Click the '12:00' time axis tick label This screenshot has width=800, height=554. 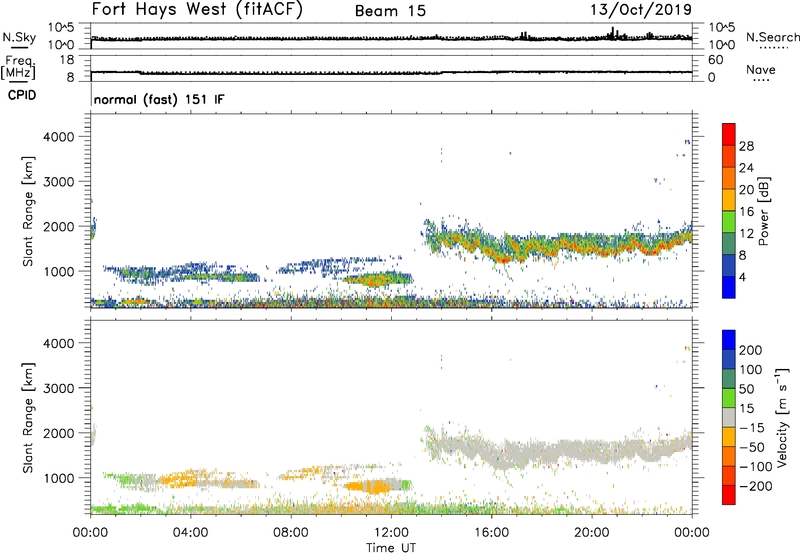(x=391, y=533)
